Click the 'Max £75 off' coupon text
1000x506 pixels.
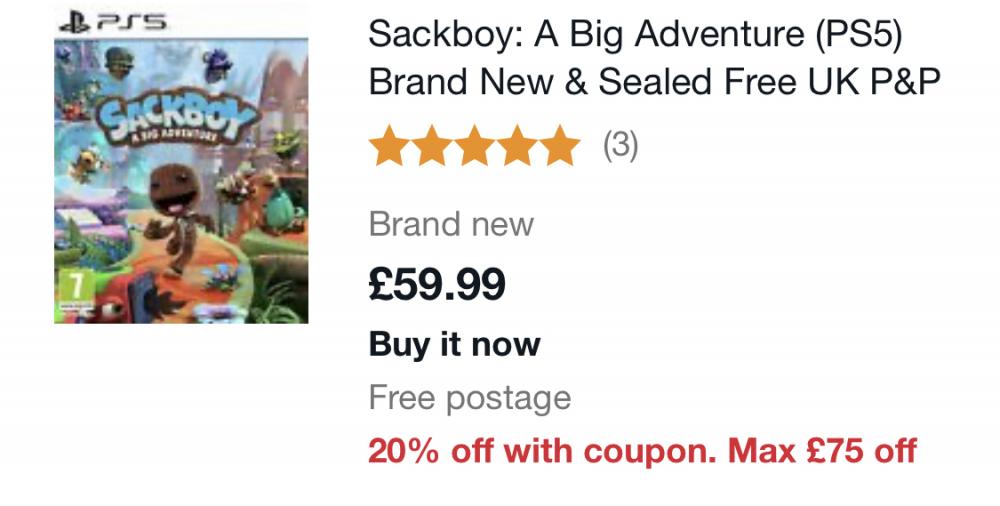(822, 451)
